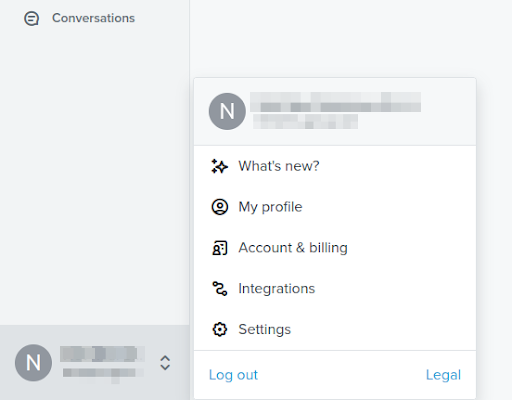
Task: Click the blurred email below the popup name
Action: click(x=305, y=121)
